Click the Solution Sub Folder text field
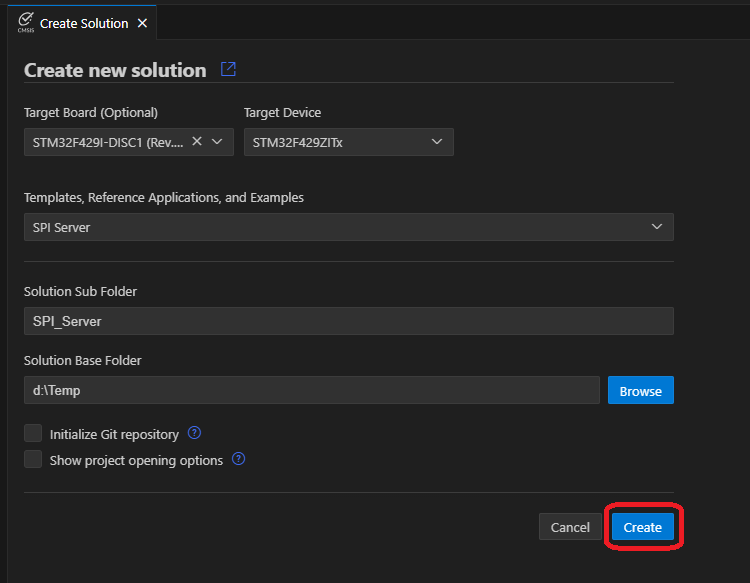The width and height of the screenshot is (750, 583). coord(348,321)
